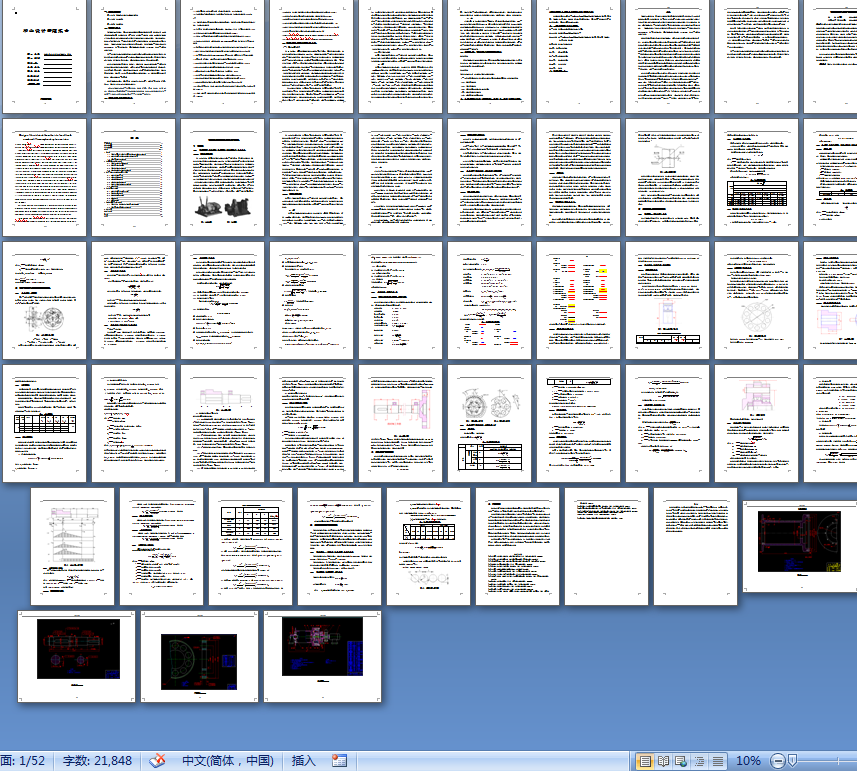The image size is (857, 771).
Task: Click the page with only a short top paragraph
Action: (606, 546)
